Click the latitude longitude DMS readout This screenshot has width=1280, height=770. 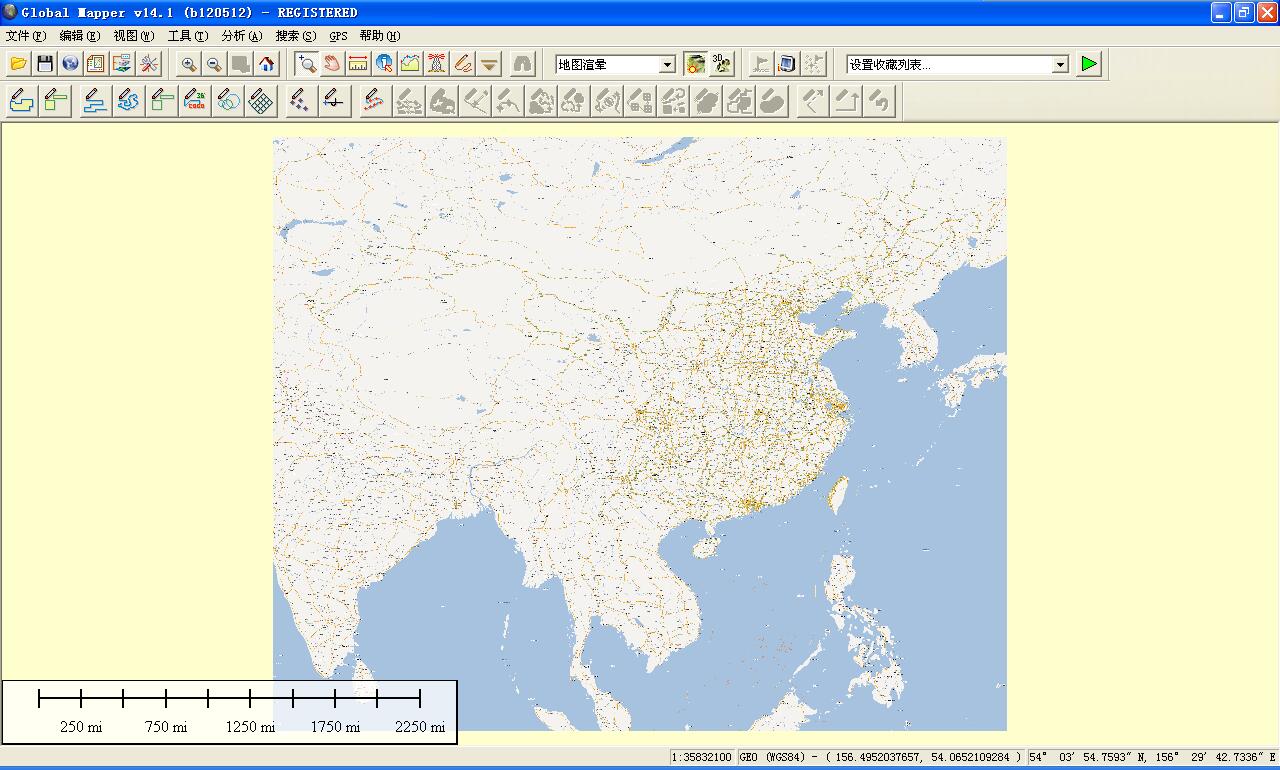1152,758
